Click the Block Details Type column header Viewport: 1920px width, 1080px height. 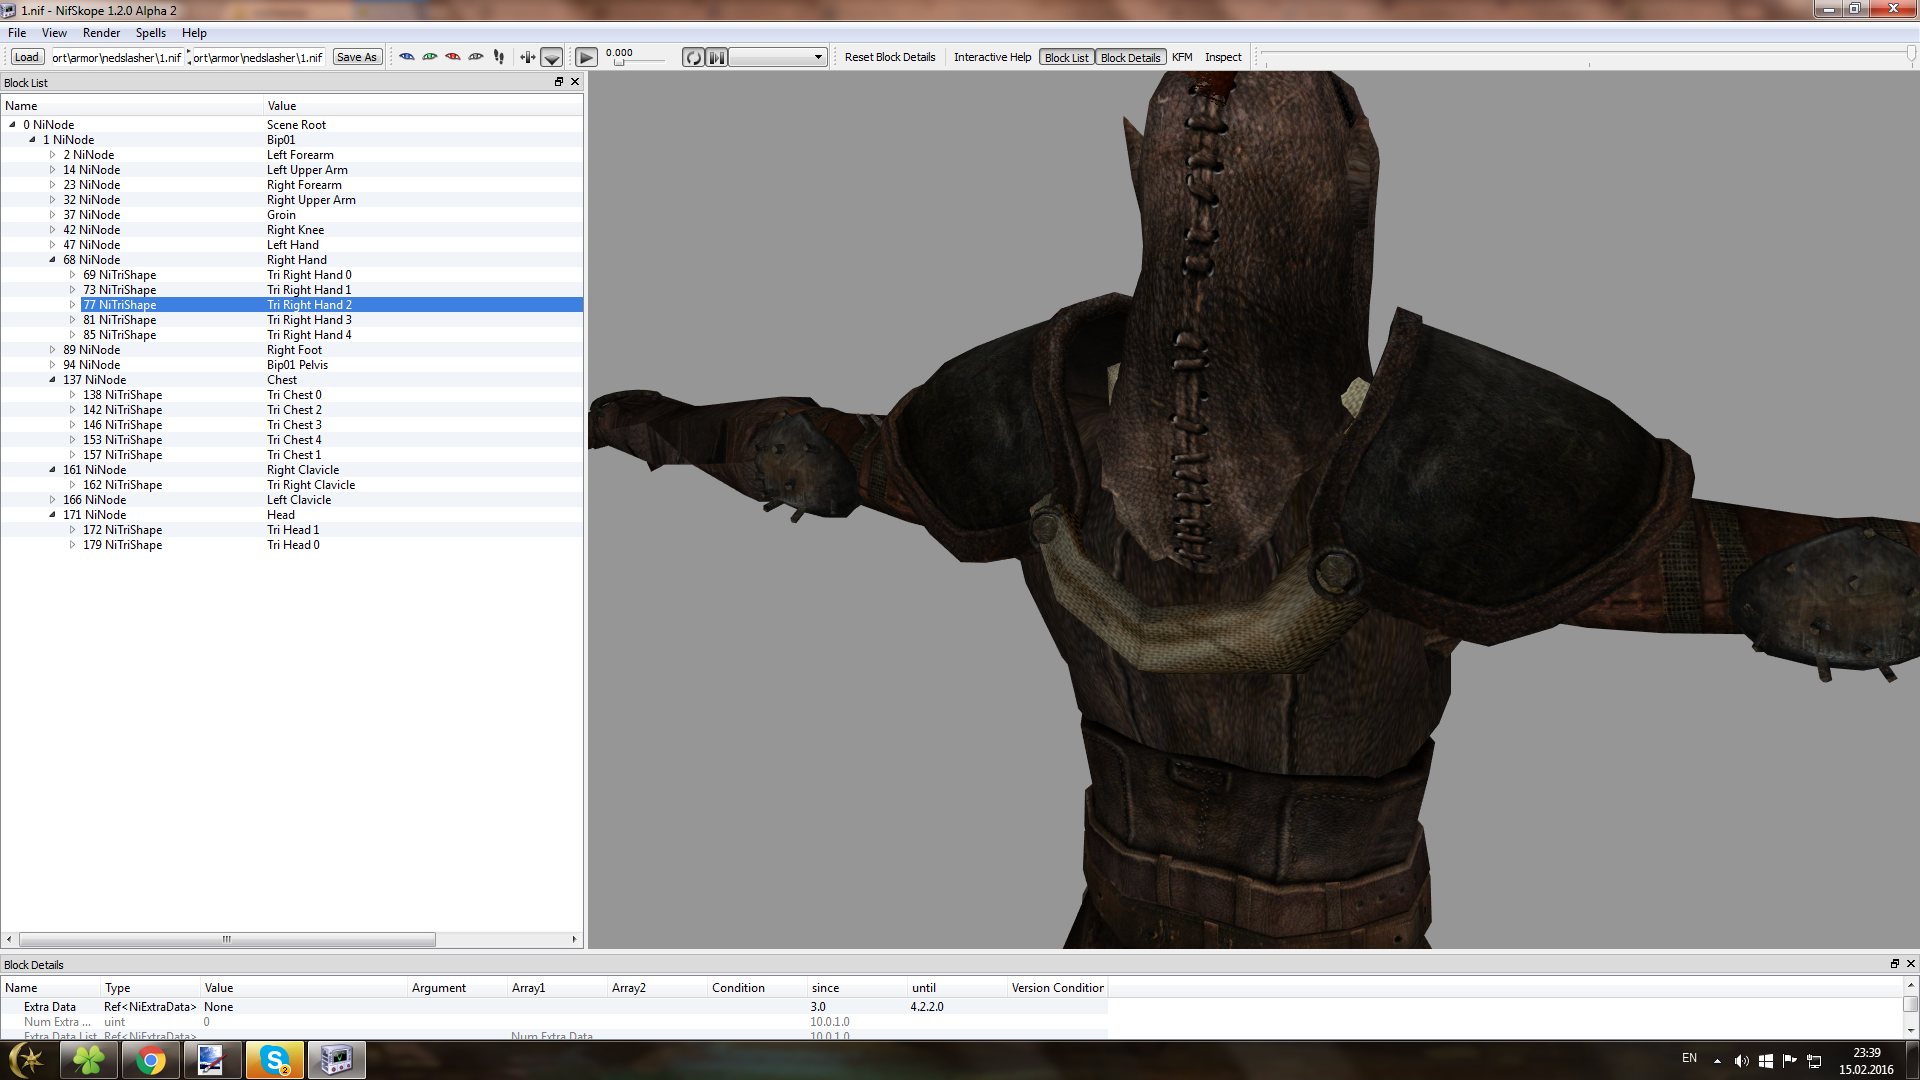pyautogui.click(x=150, y=988)
